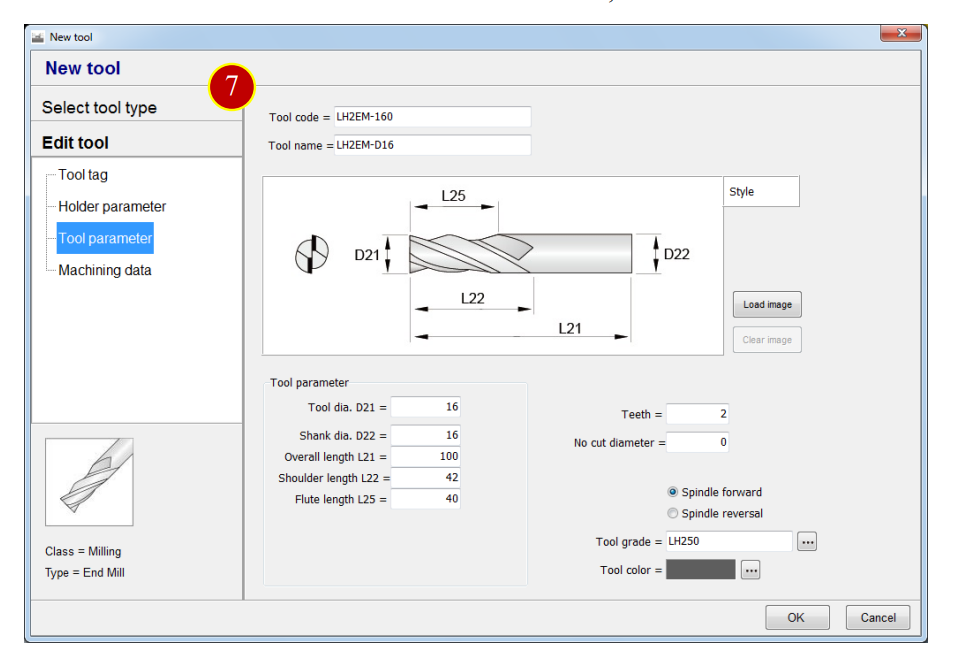Click the Cancel button
Image resolution: width=965 pixels, height=656 pixels.
point(878,617)
